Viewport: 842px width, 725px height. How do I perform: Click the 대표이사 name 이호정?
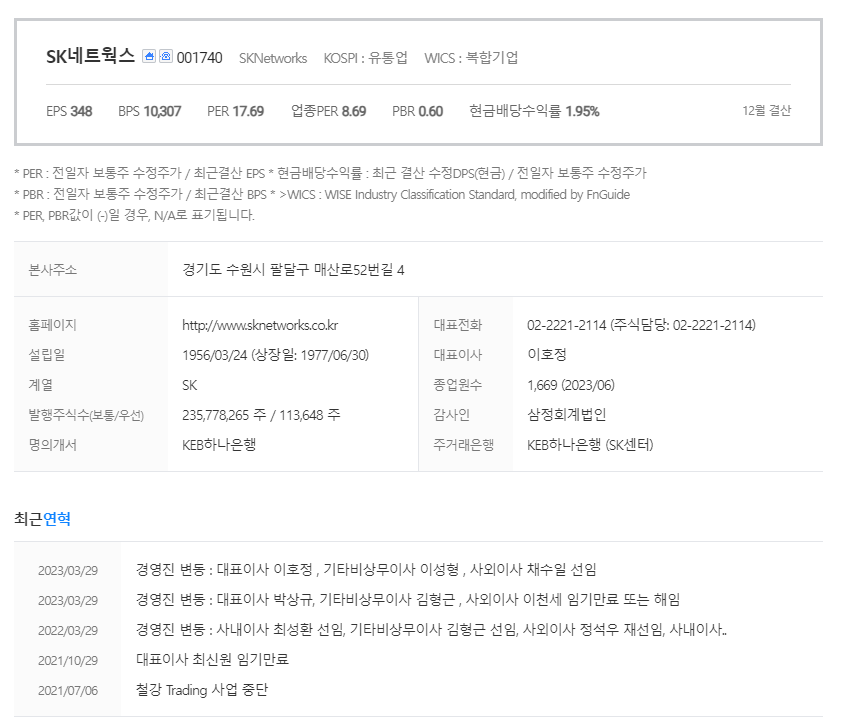[x=547, y=355]
